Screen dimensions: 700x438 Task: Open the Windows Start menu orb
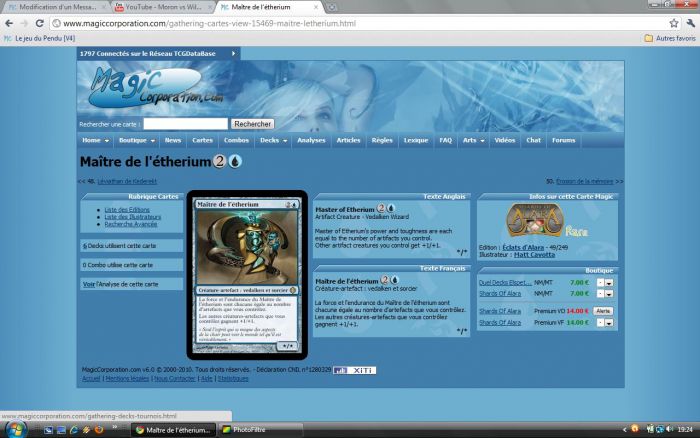coord(15,430)
